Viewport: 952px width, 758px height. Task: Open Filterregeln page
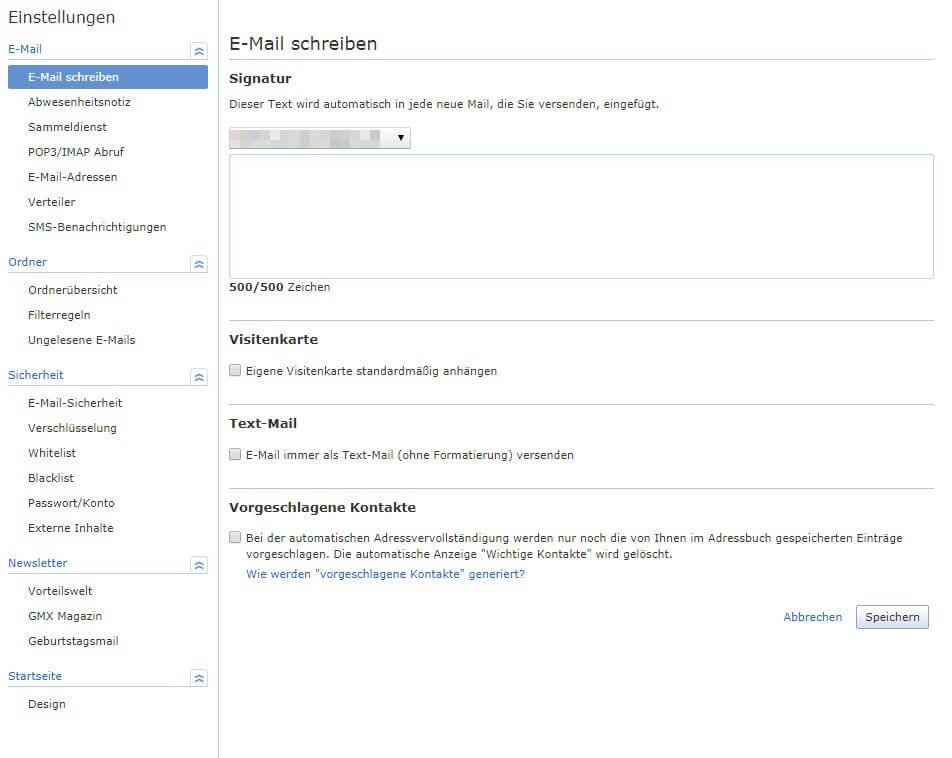(x=59, y=315)
